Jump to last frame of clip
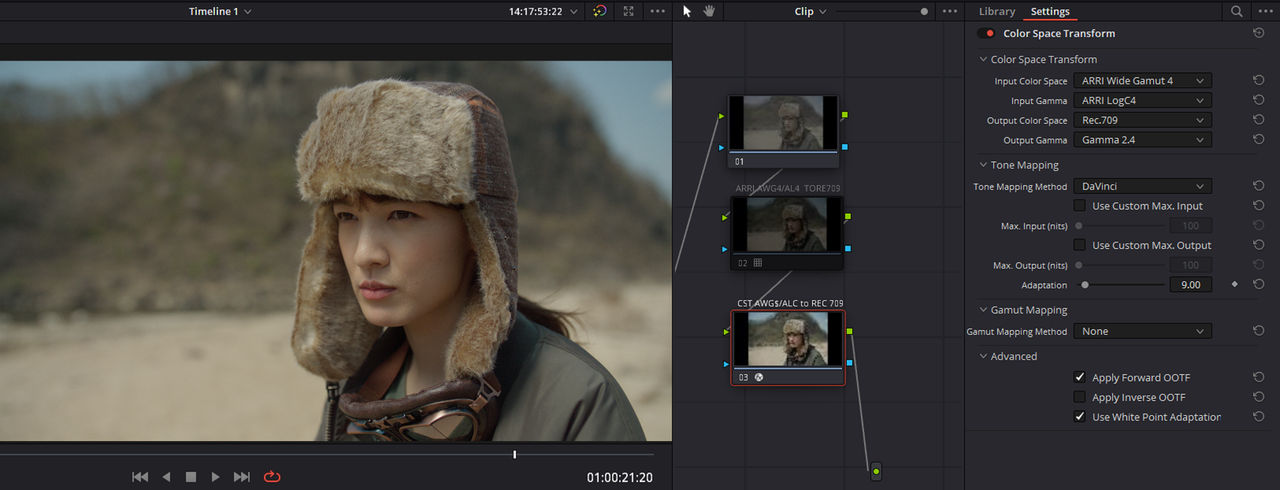1280x490 pixels. tap(241, 477)
